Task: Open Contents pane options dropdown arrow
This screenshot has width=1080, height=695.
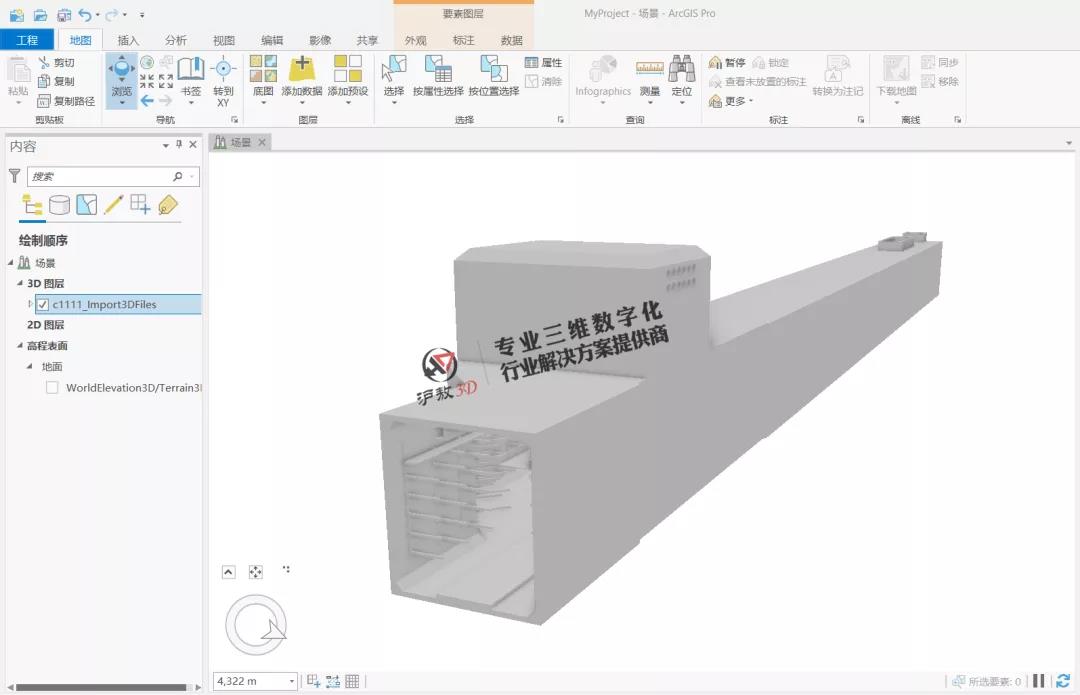Action: point(165,145)
